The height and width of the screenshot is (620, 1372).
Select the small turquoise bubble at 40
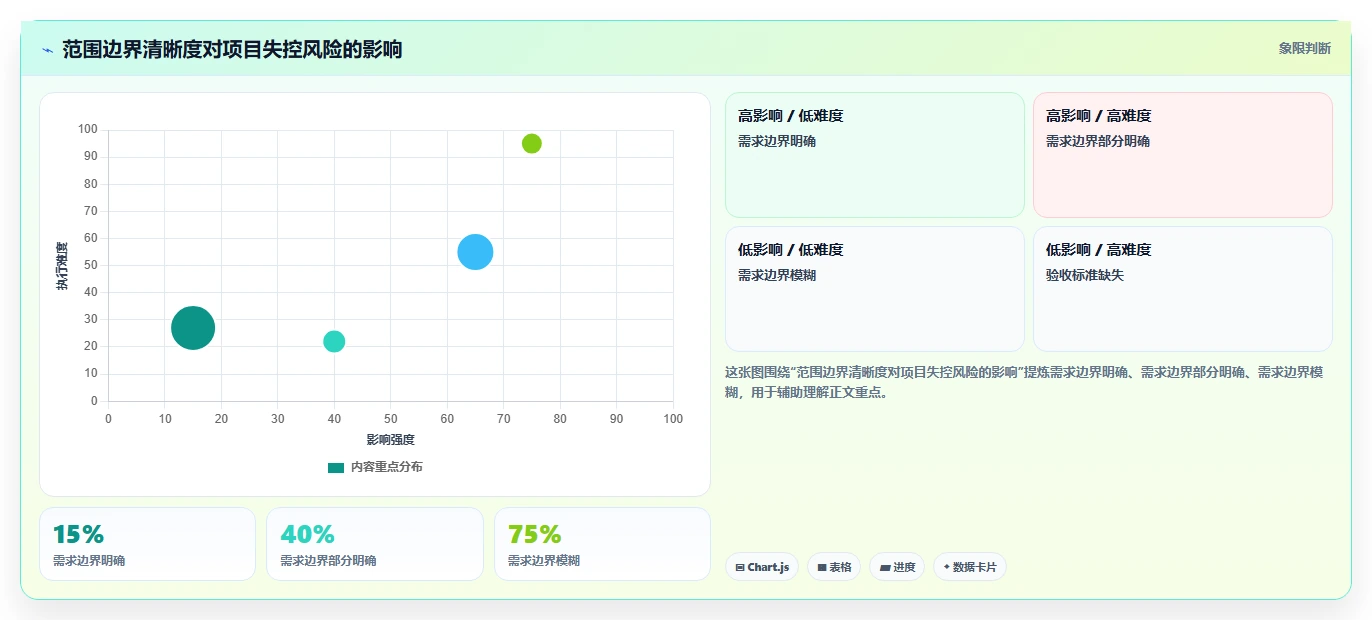(334, 341)
